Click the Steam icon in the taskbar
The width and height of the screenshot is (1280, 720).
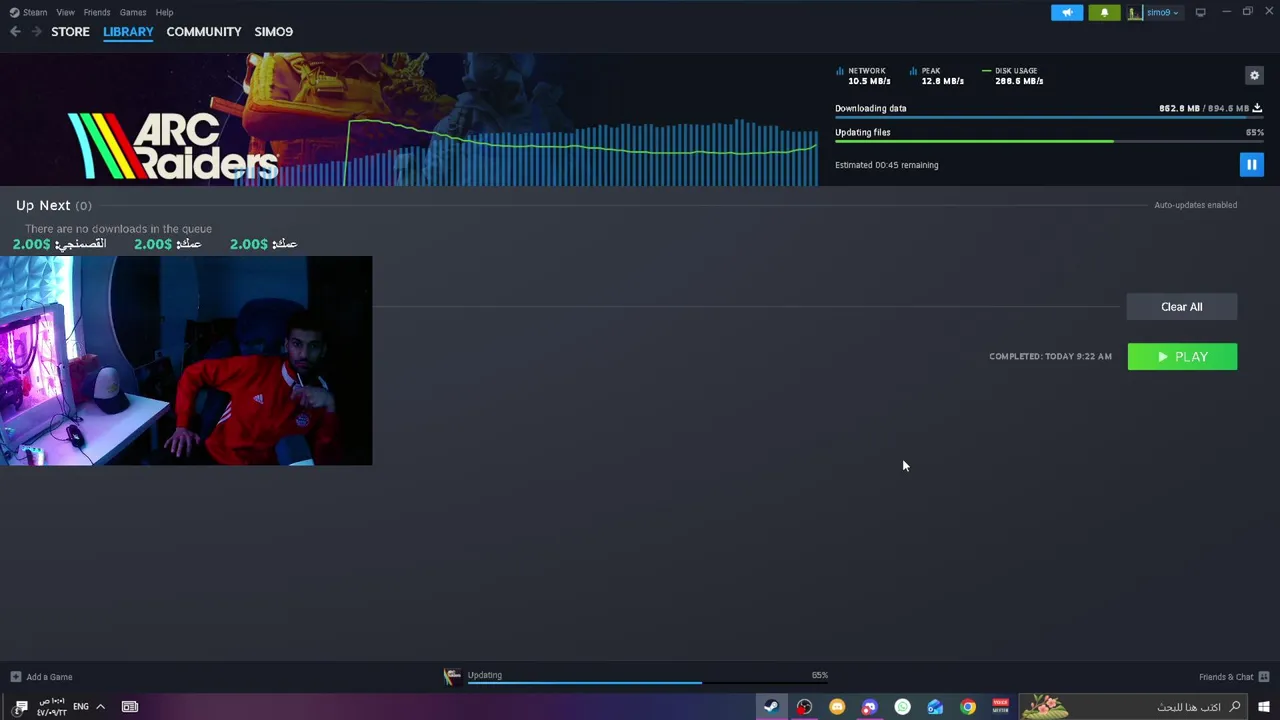point(771,707)
